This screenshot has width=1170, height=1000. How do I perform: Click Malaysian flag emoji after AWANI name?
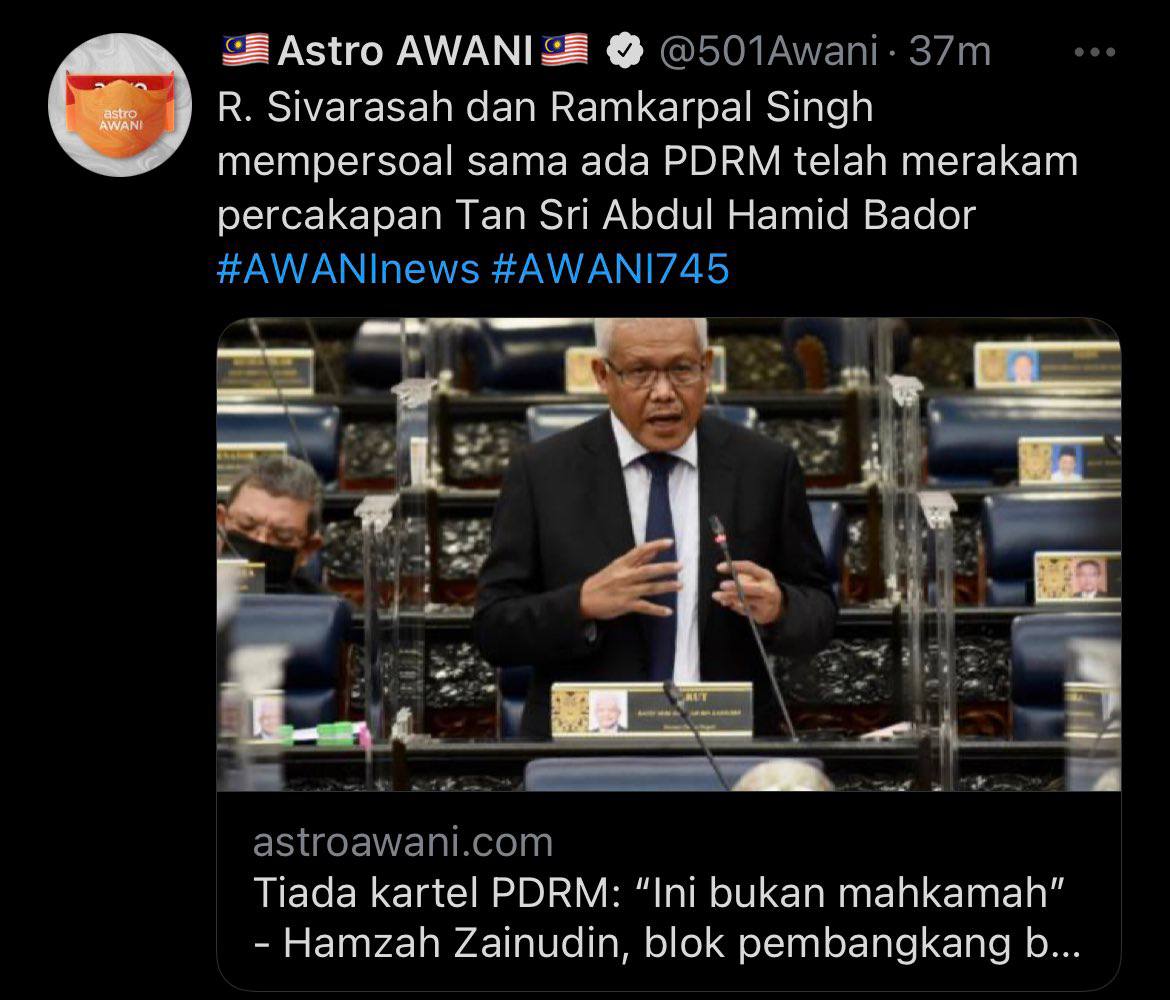(564, 50)
